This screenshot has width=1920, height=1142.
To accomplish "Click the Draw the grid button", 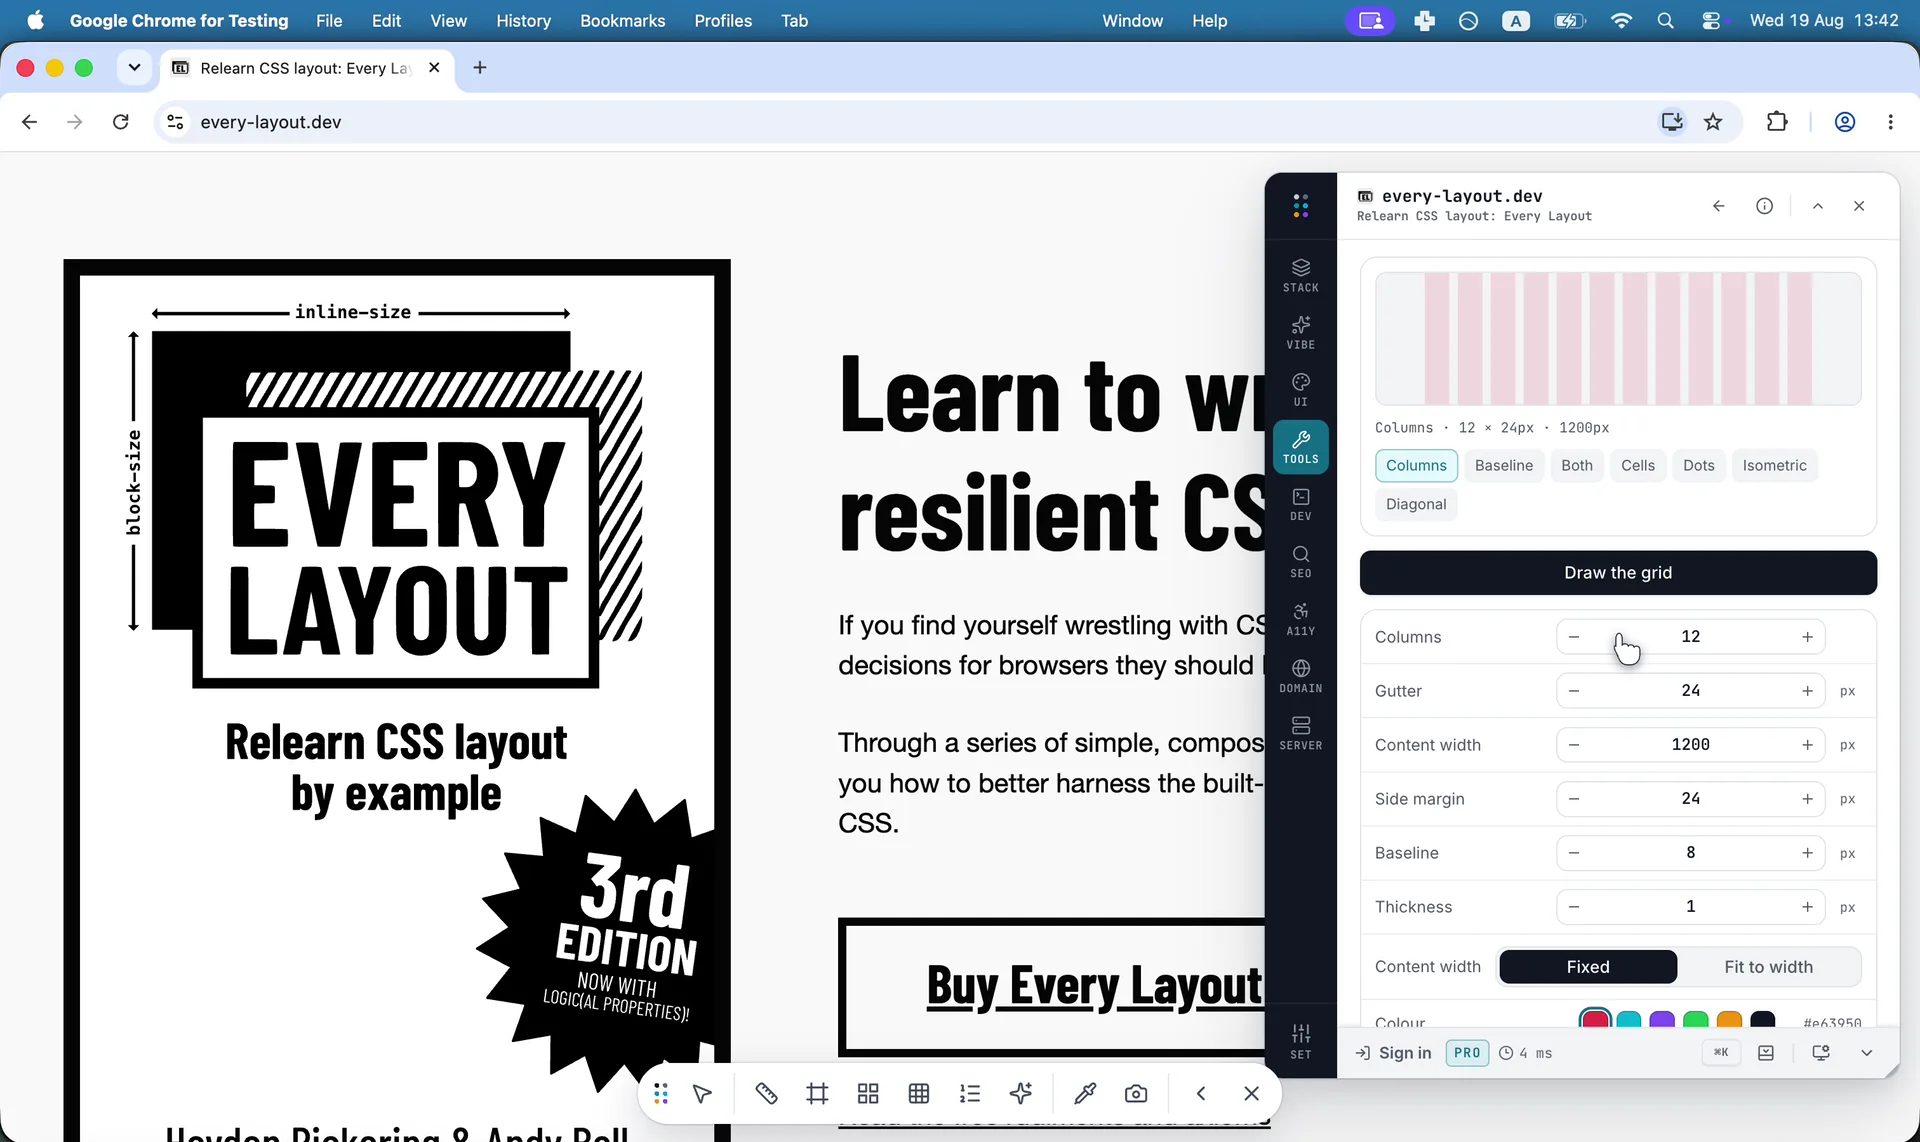I will (1618, 573).
